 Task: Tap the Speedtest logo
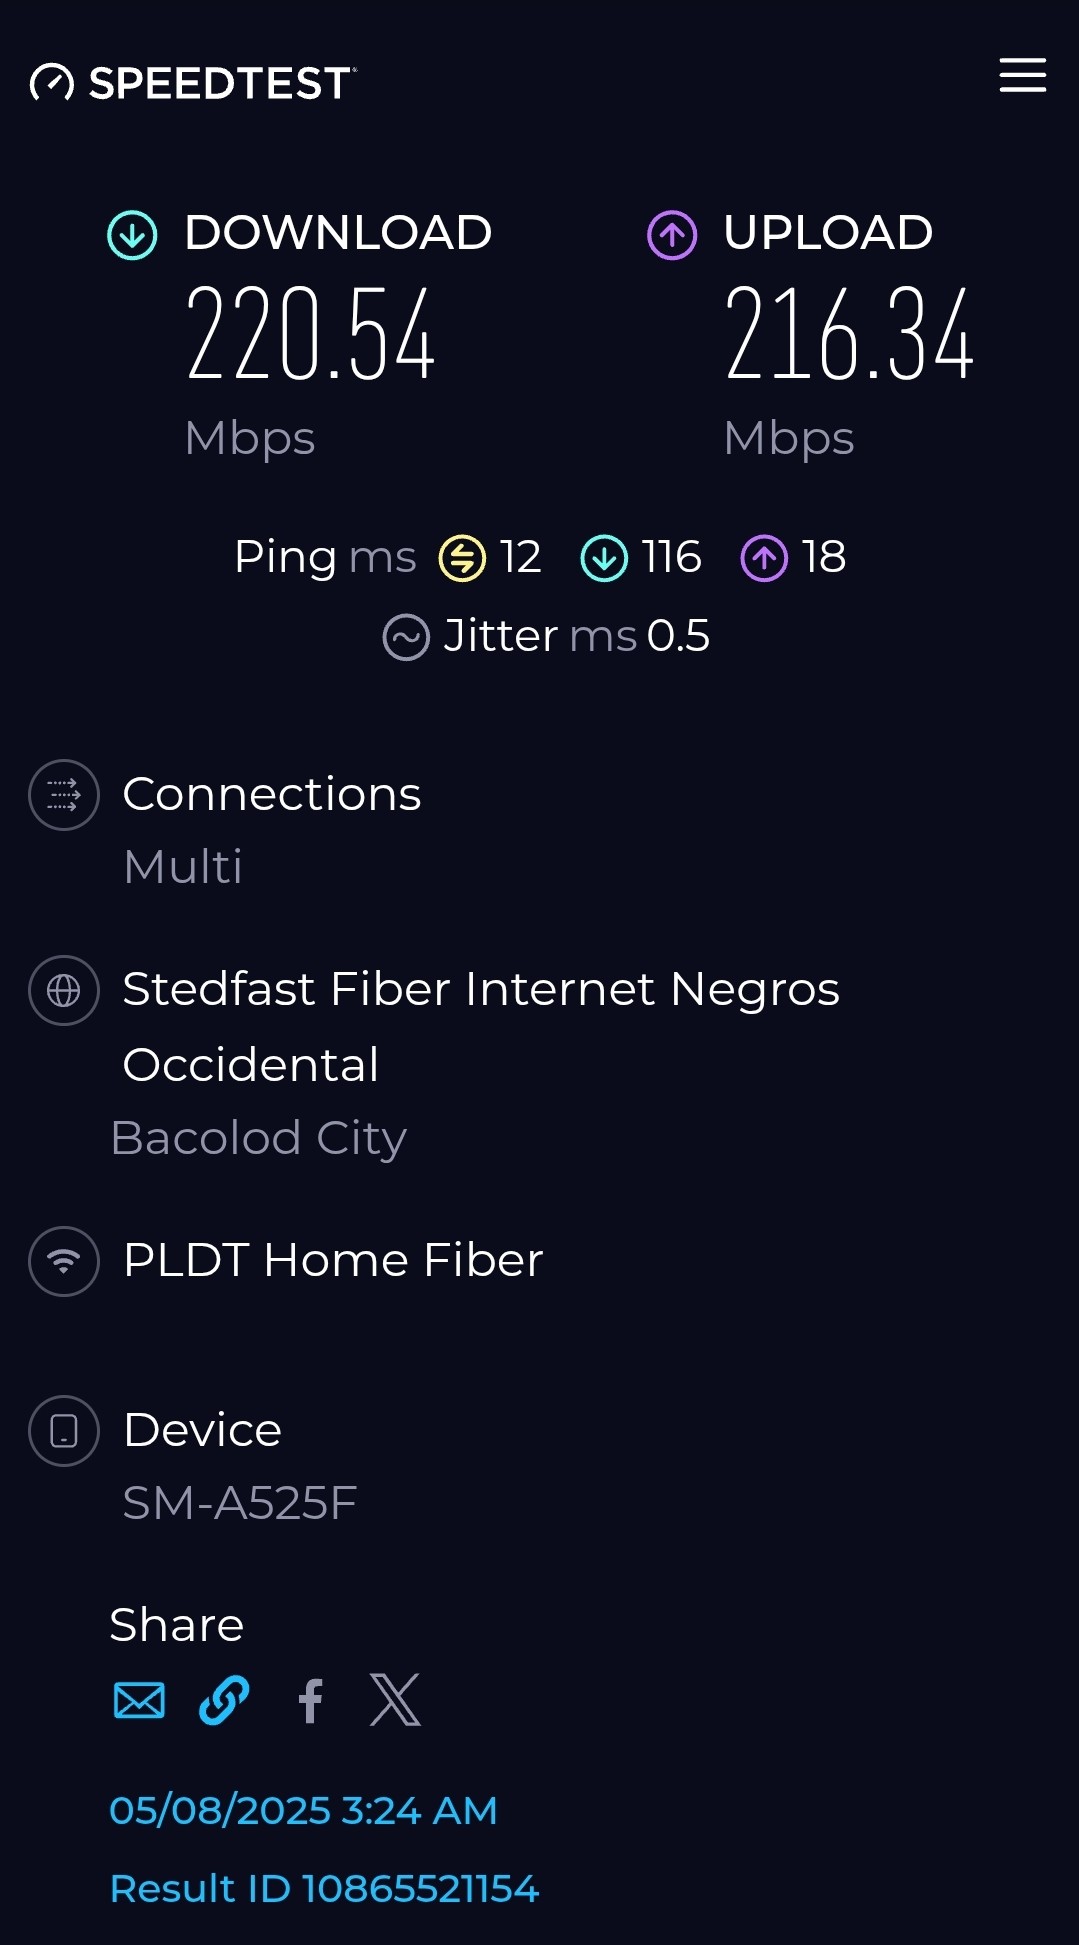(193, 83)
